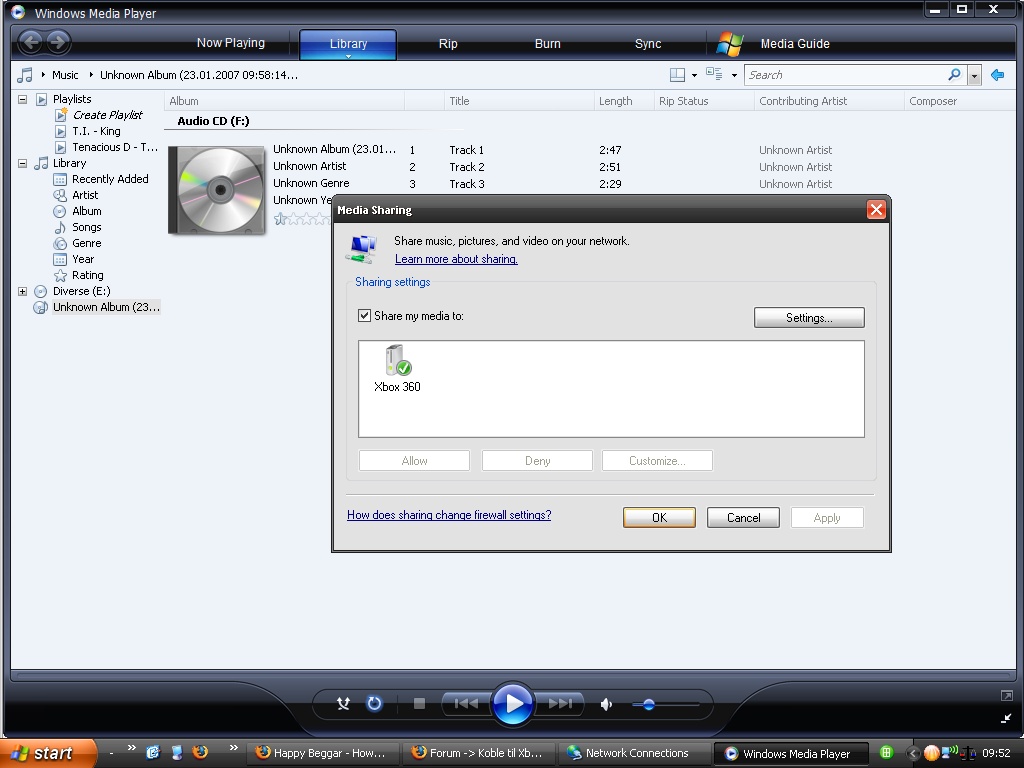Open the Tenacious D playlist

(x=115, y=148)
